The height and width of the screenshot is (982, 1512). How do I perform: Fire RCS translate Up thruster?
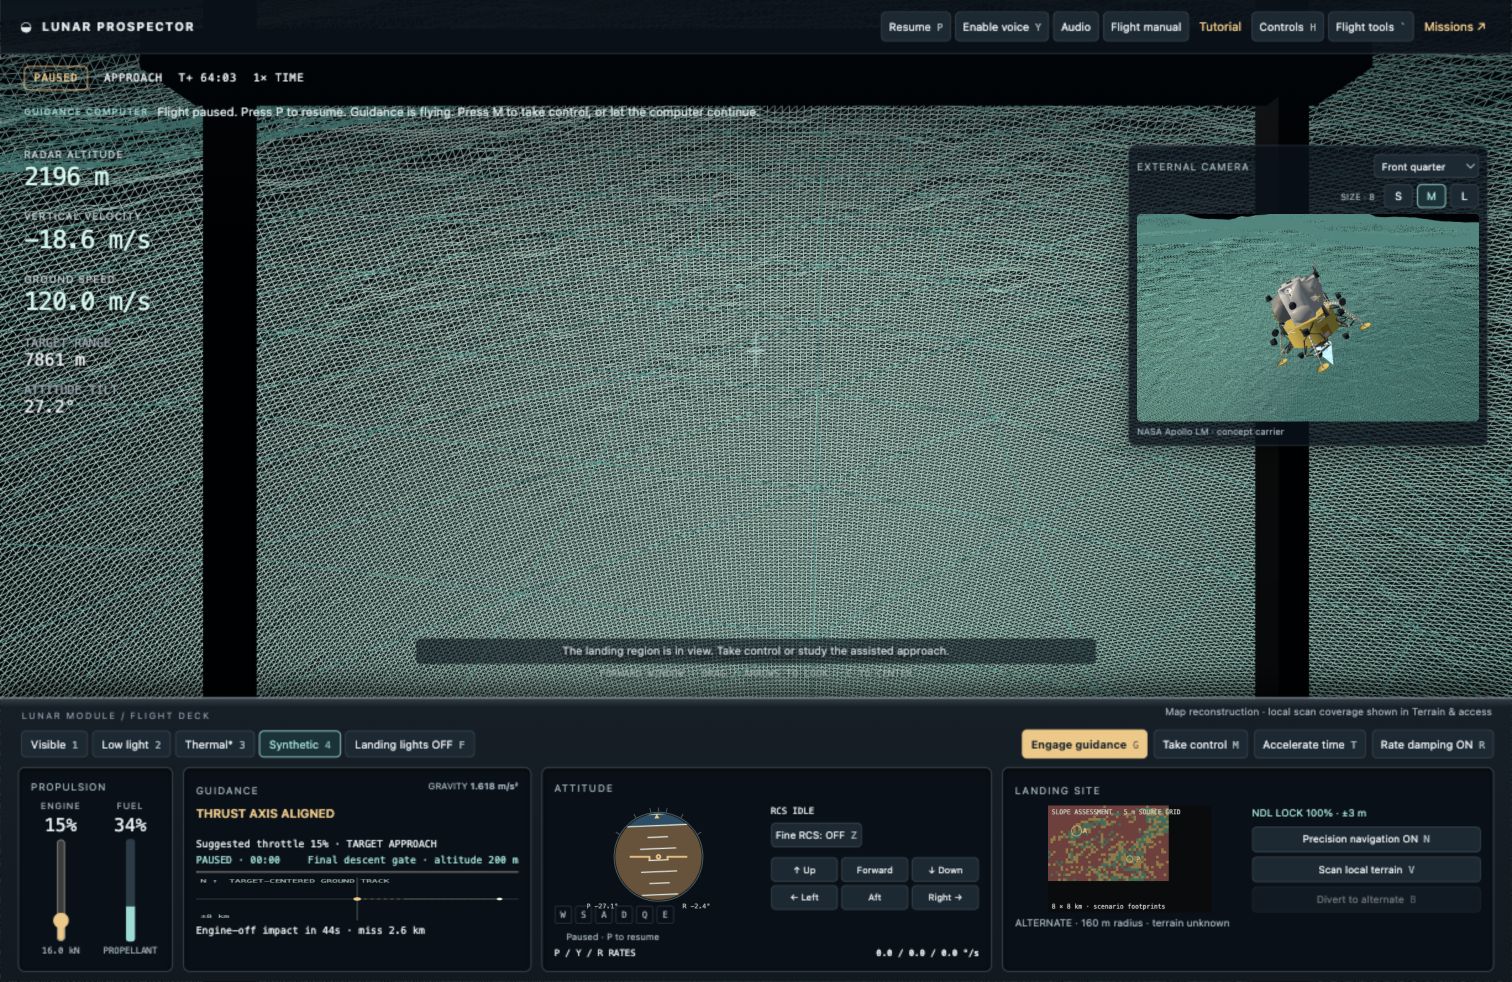click(804, 870)
